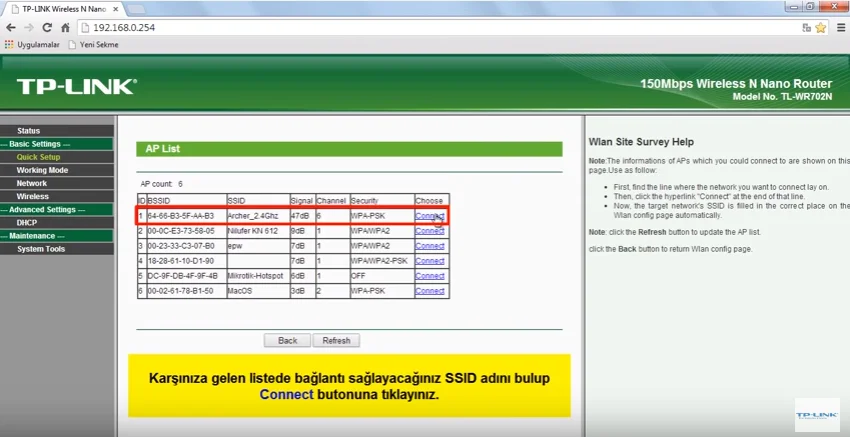Connect to the Archer_2.4Ghz network
850x437 pixels.
[430, 216]
